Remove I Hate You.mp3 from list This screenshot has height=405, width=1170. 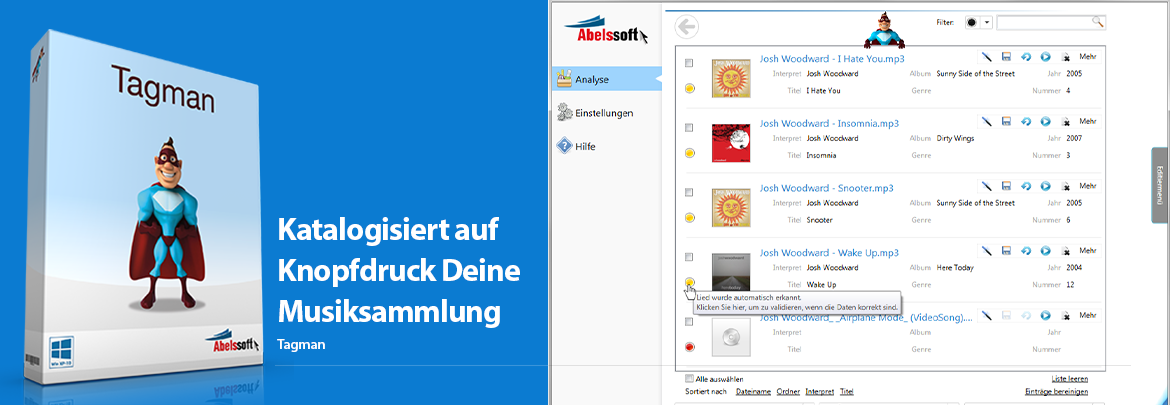(1065, 57)
